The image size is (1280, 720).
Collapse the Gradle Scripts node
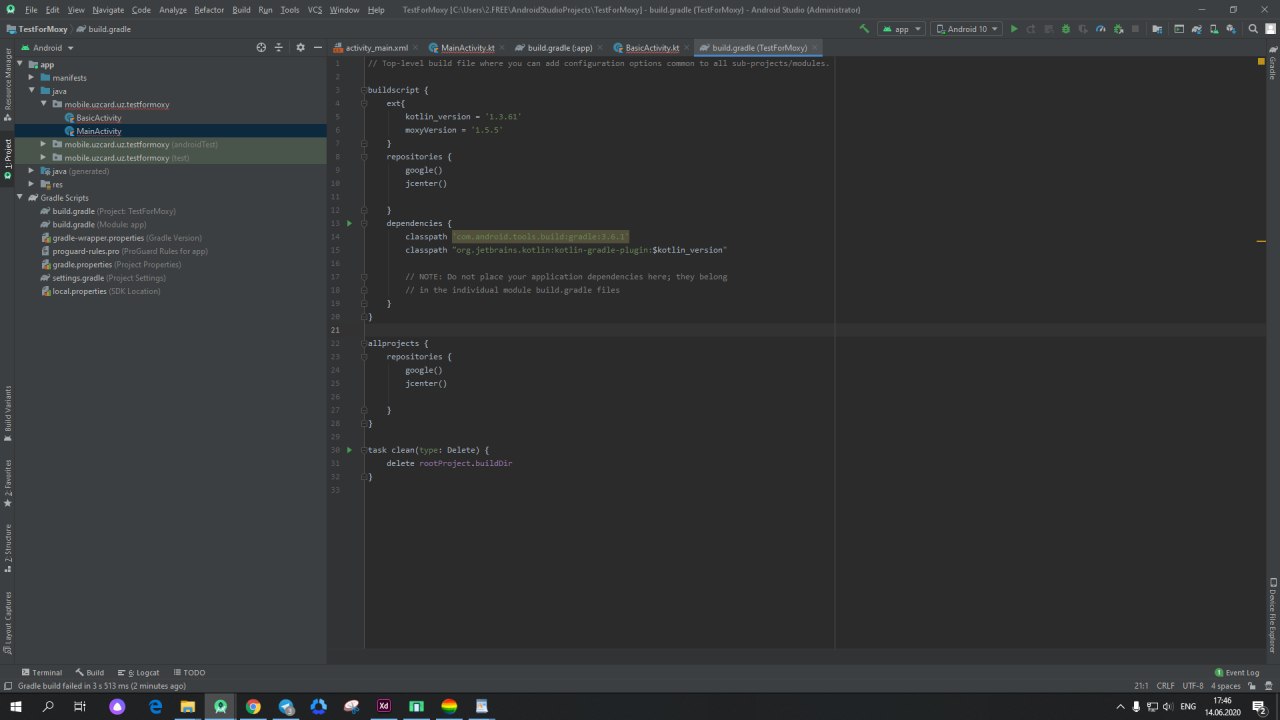[x=20, y=197]
